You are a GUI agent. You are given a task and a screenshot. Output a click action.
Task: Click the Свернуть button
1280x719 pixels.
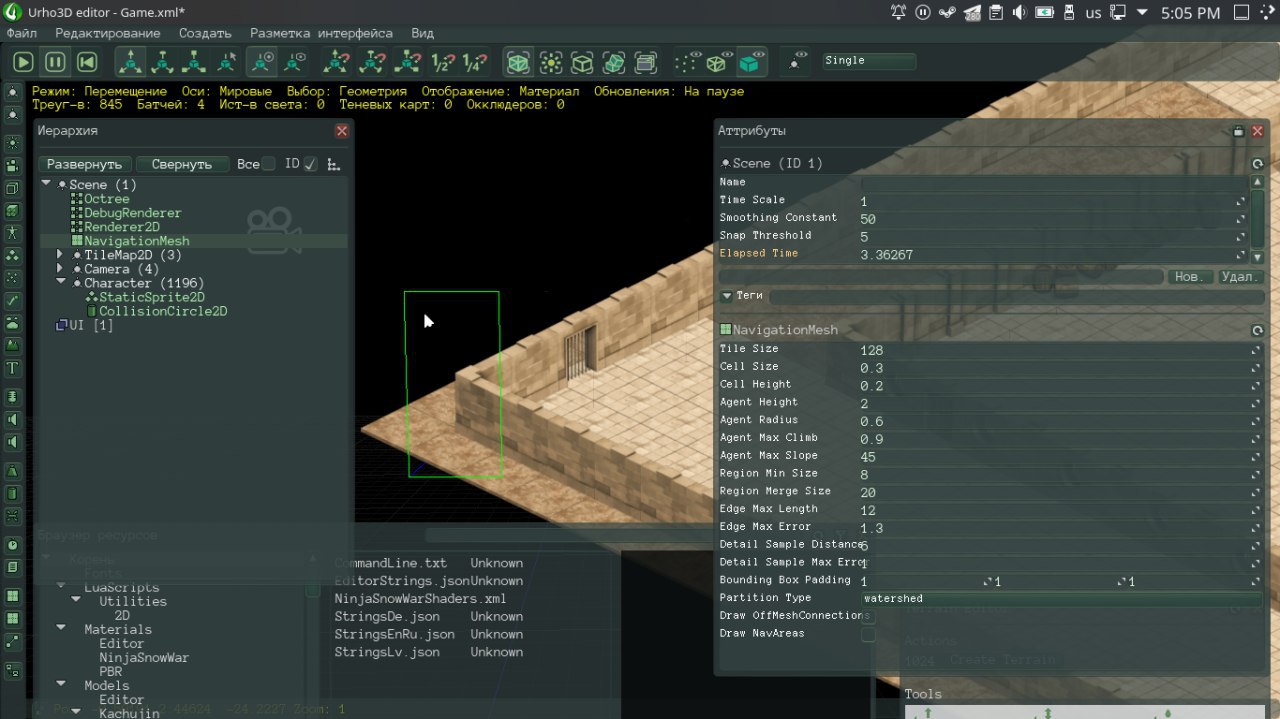coord(182,164)
